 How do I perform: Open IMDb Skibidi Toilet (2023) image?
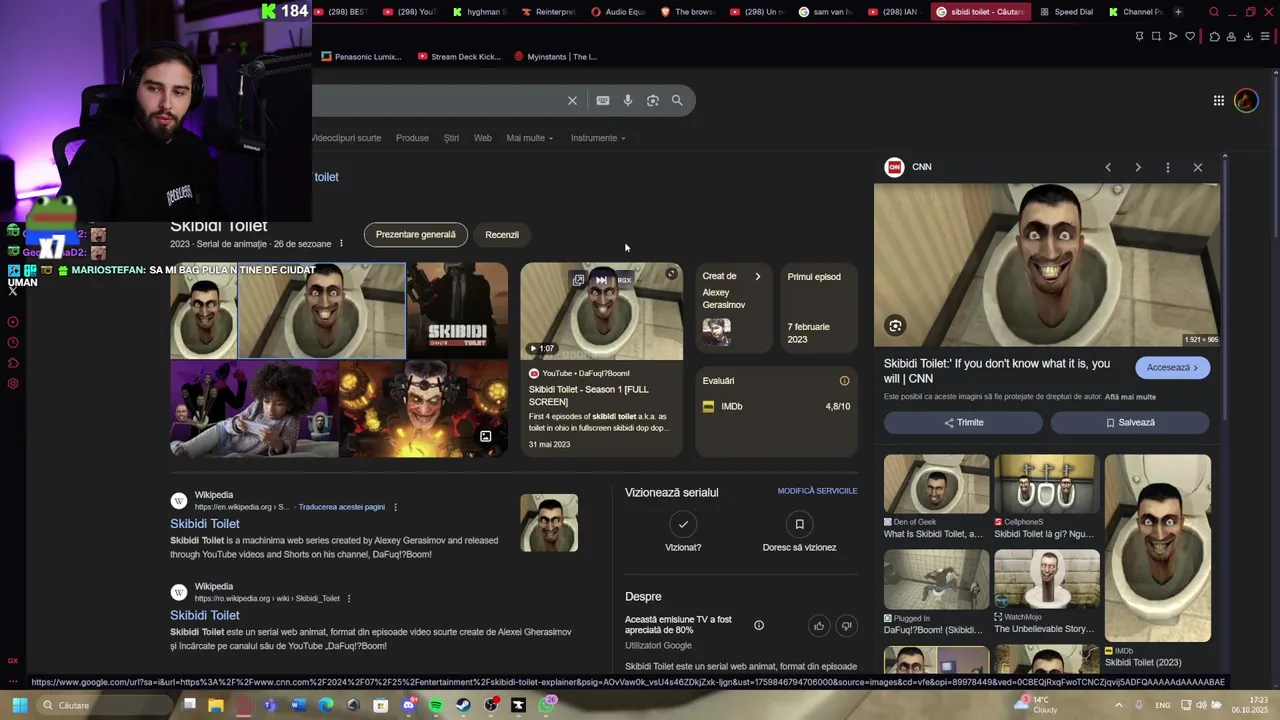tap(1158, 548)
